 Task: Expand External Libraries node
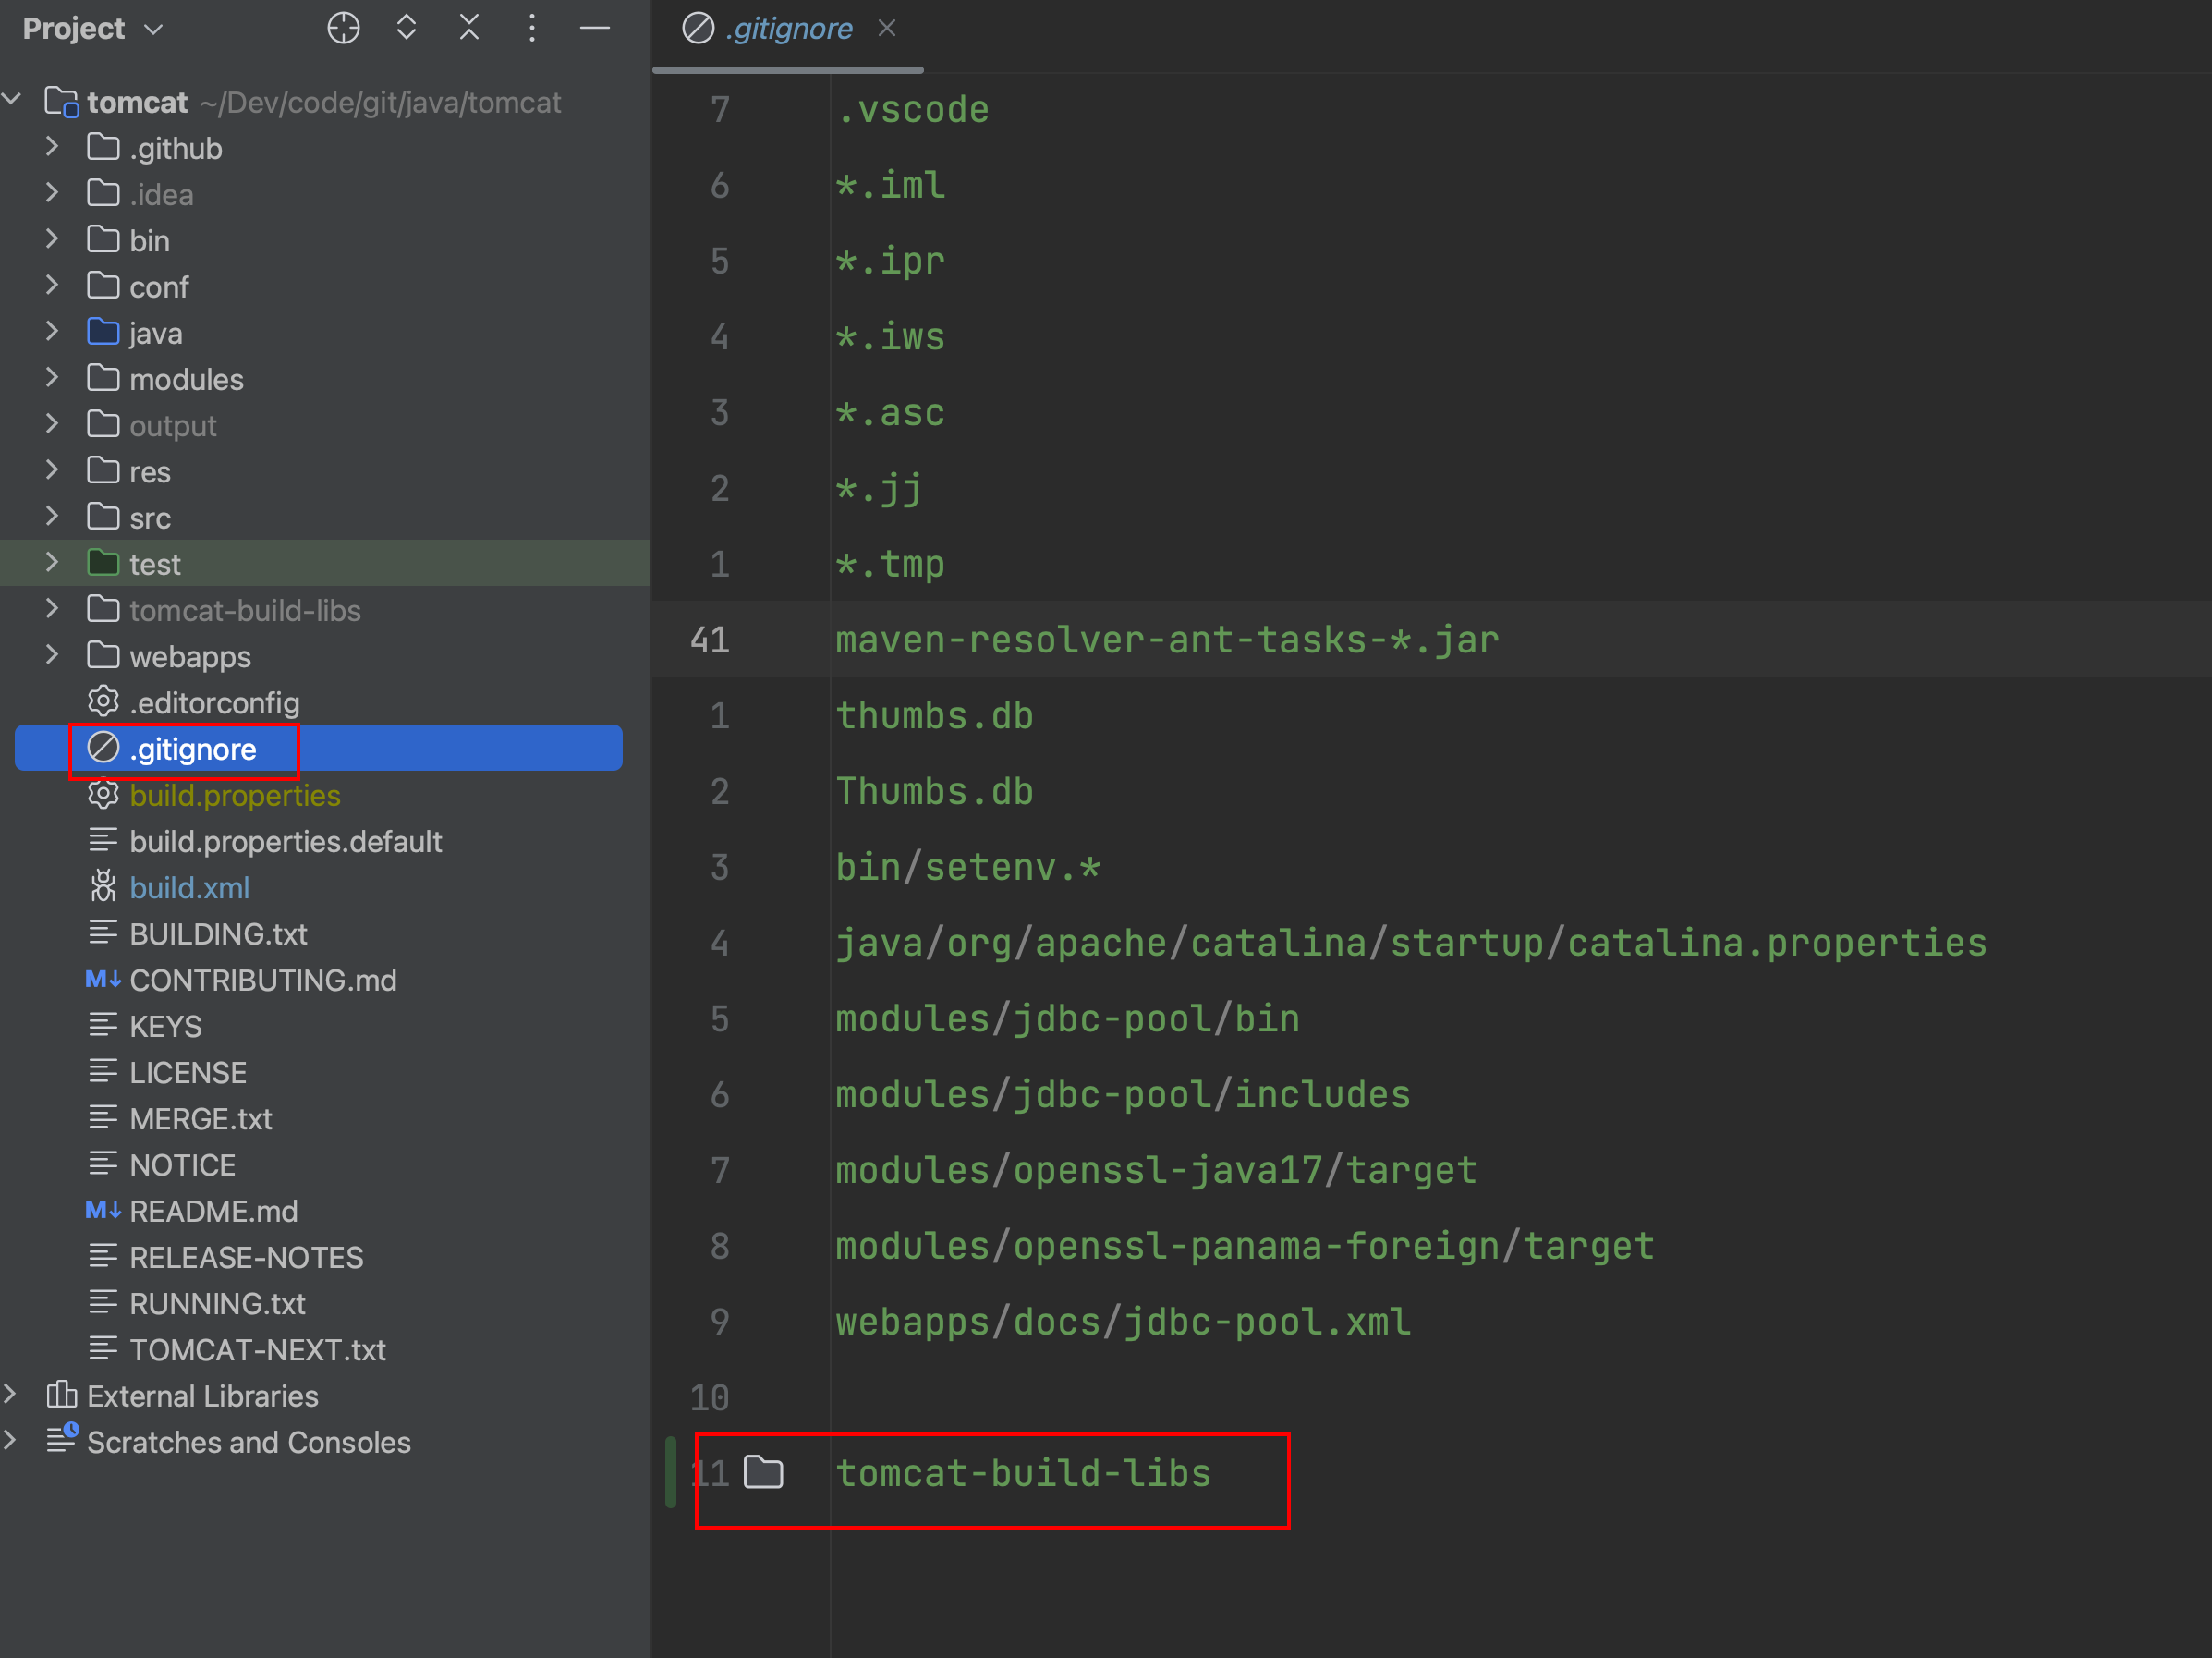coord(11,1395)
